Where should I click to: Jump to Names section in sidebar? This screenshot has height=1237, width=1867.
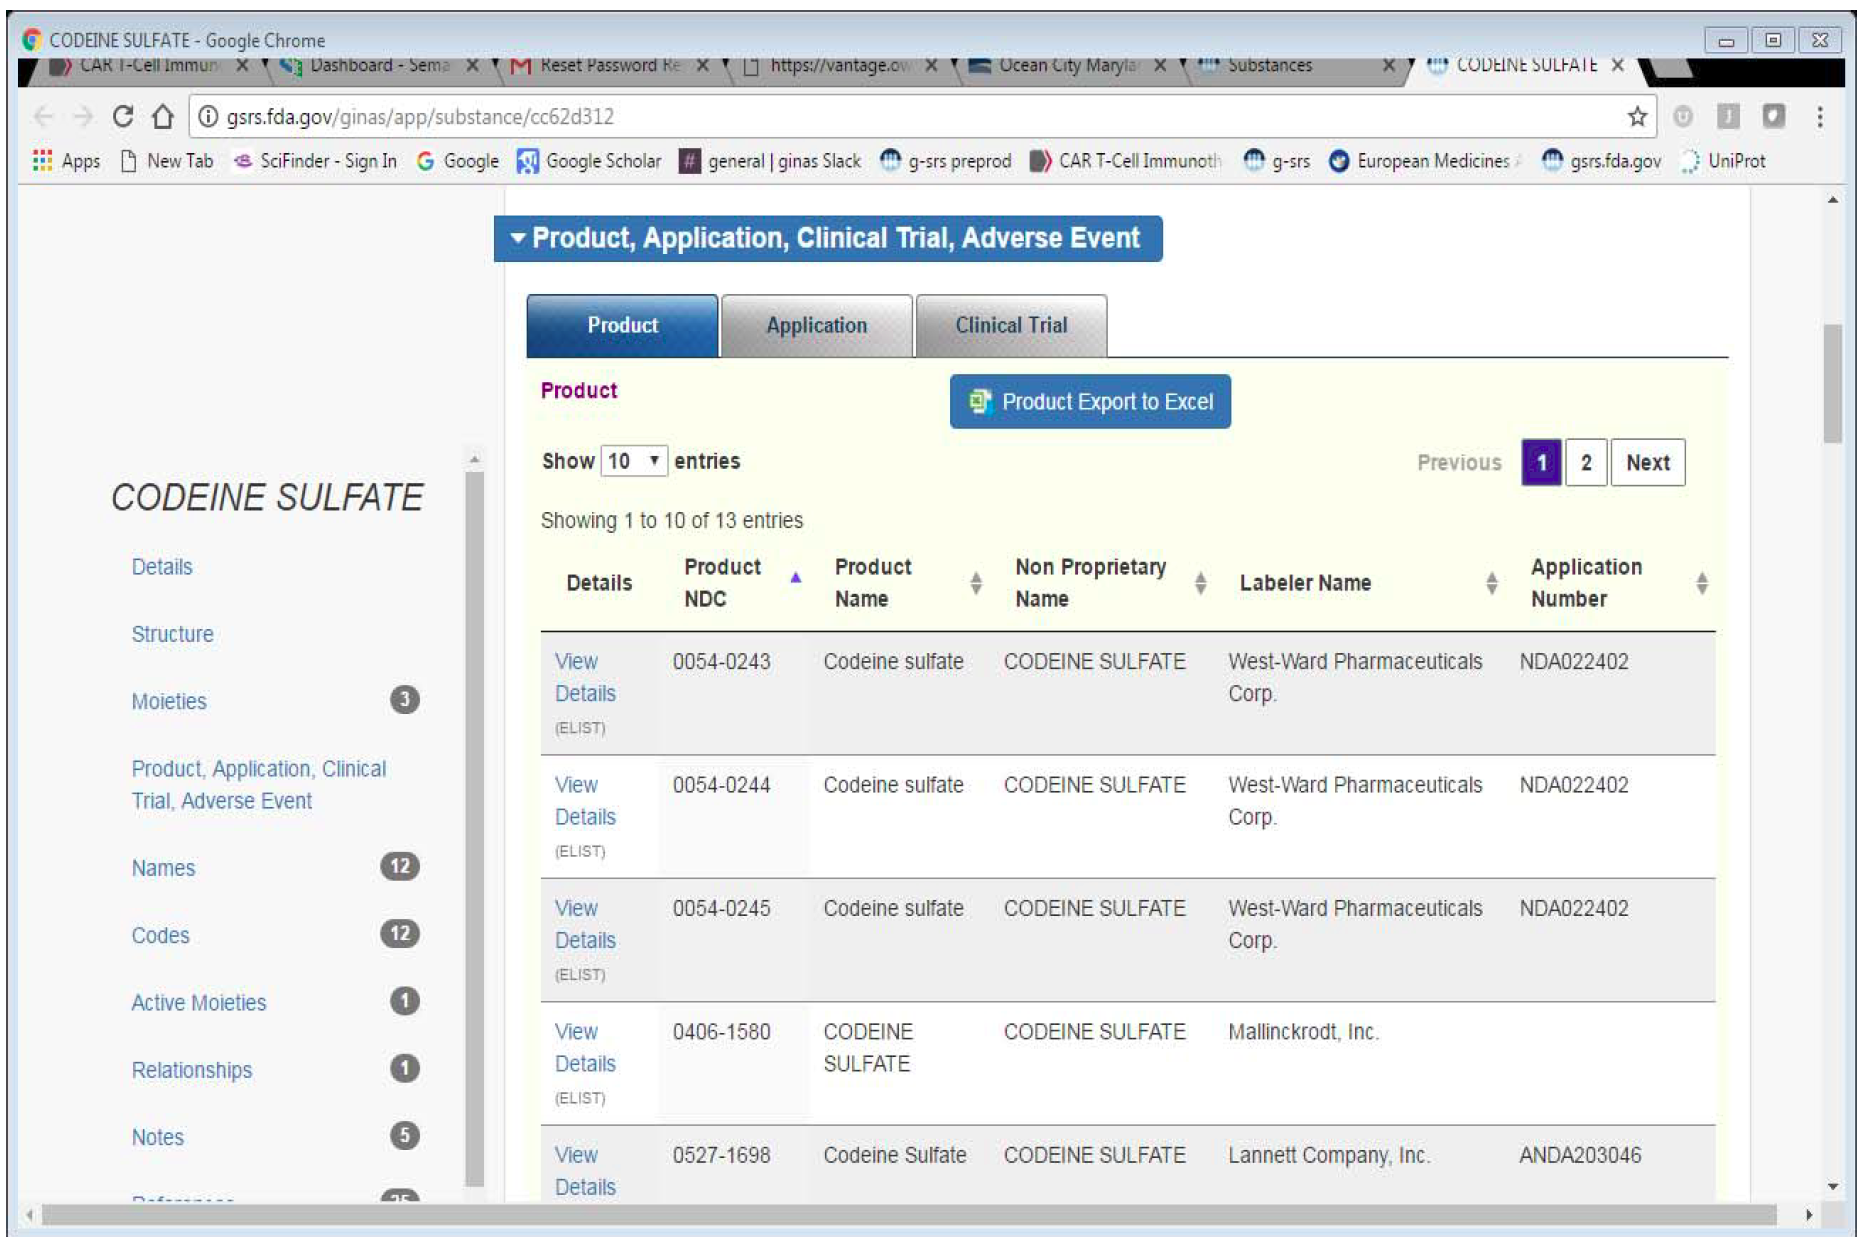pyautogui.click(x=163, y=868)
